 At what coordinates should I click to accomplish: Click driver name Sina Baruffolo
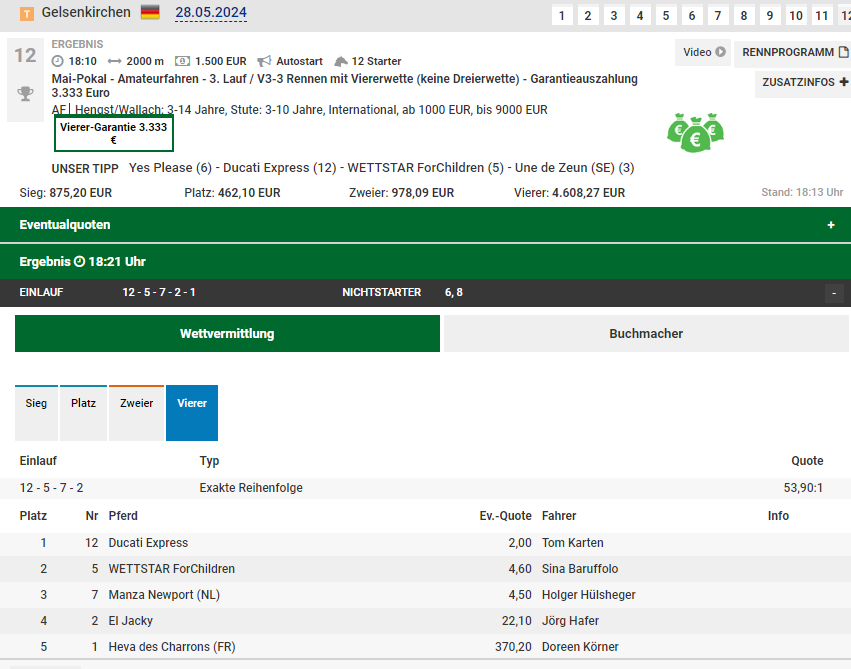(580, 569)
